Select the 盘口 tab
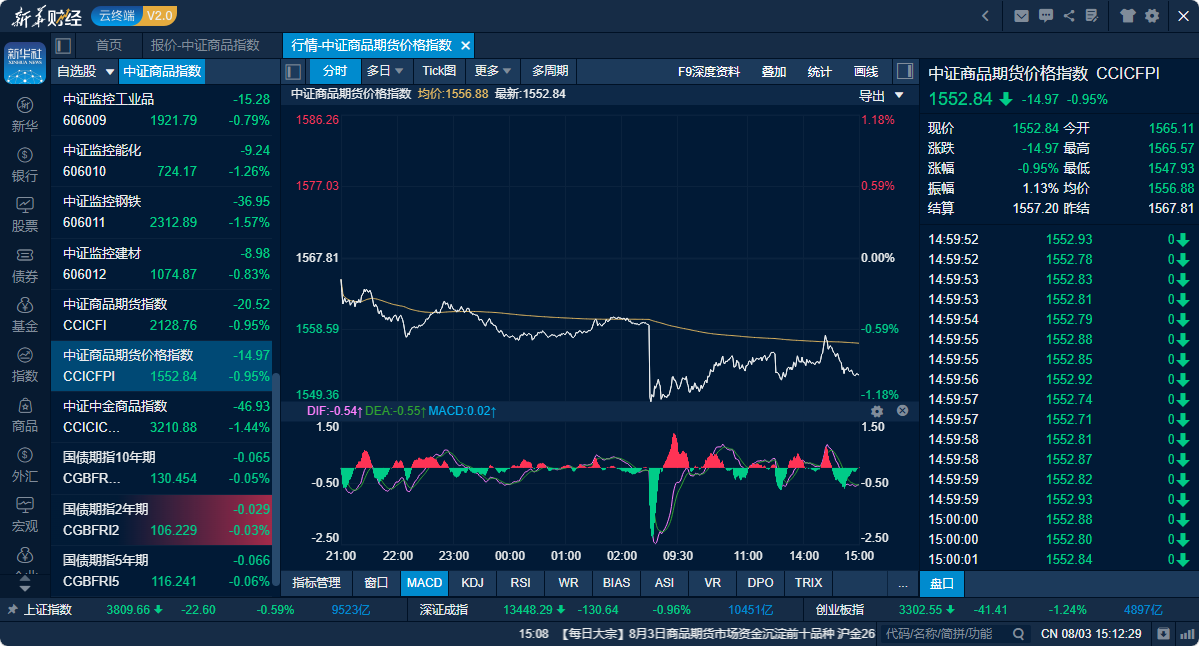The image size is (1199, 646). point(941,584)
